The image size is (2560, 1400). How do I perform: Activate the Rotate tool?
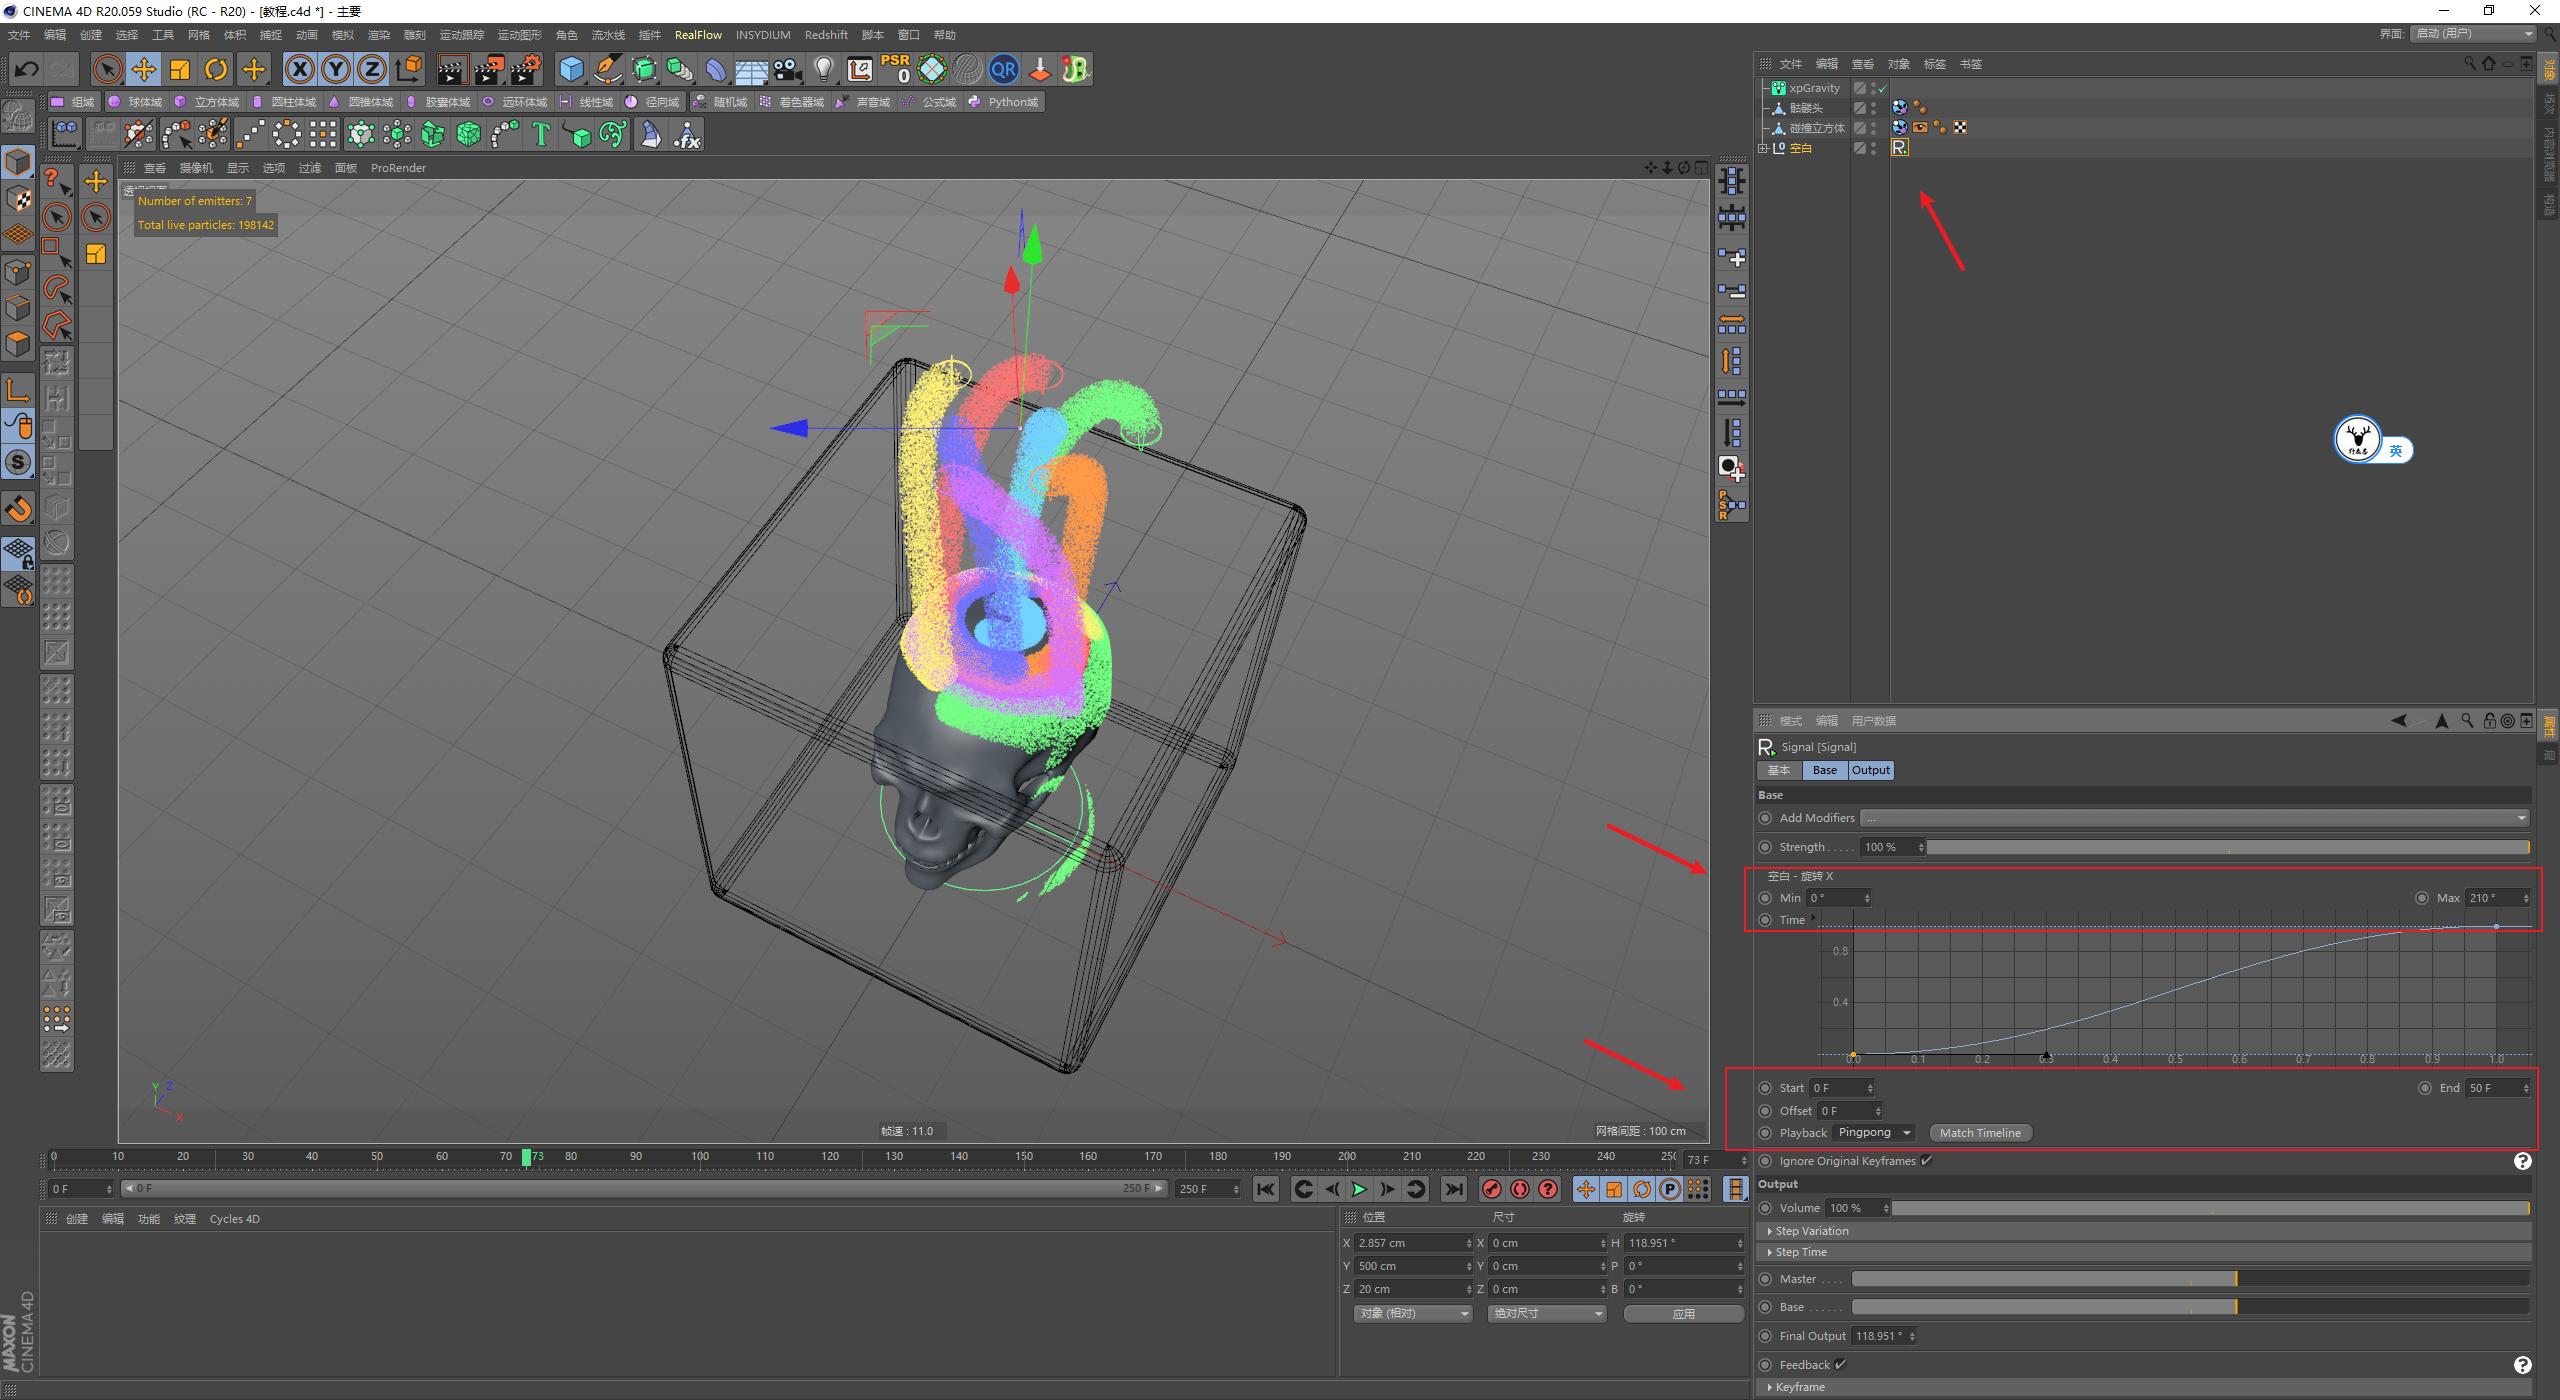216,69
